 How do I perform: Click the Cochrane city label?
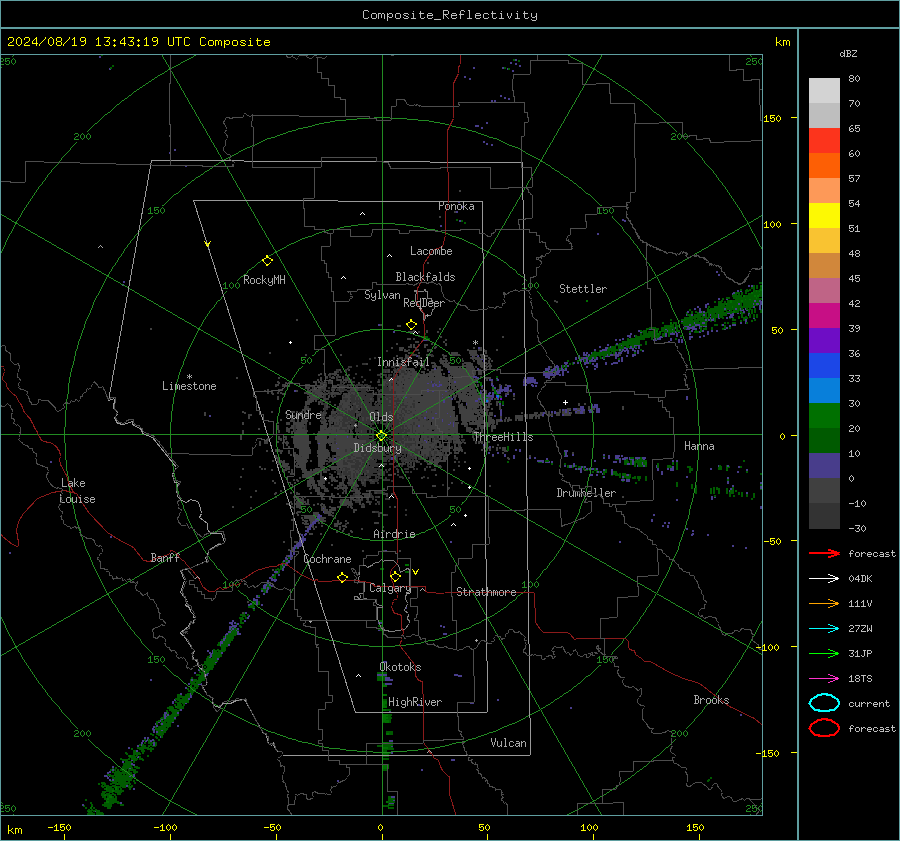[327, 559]
